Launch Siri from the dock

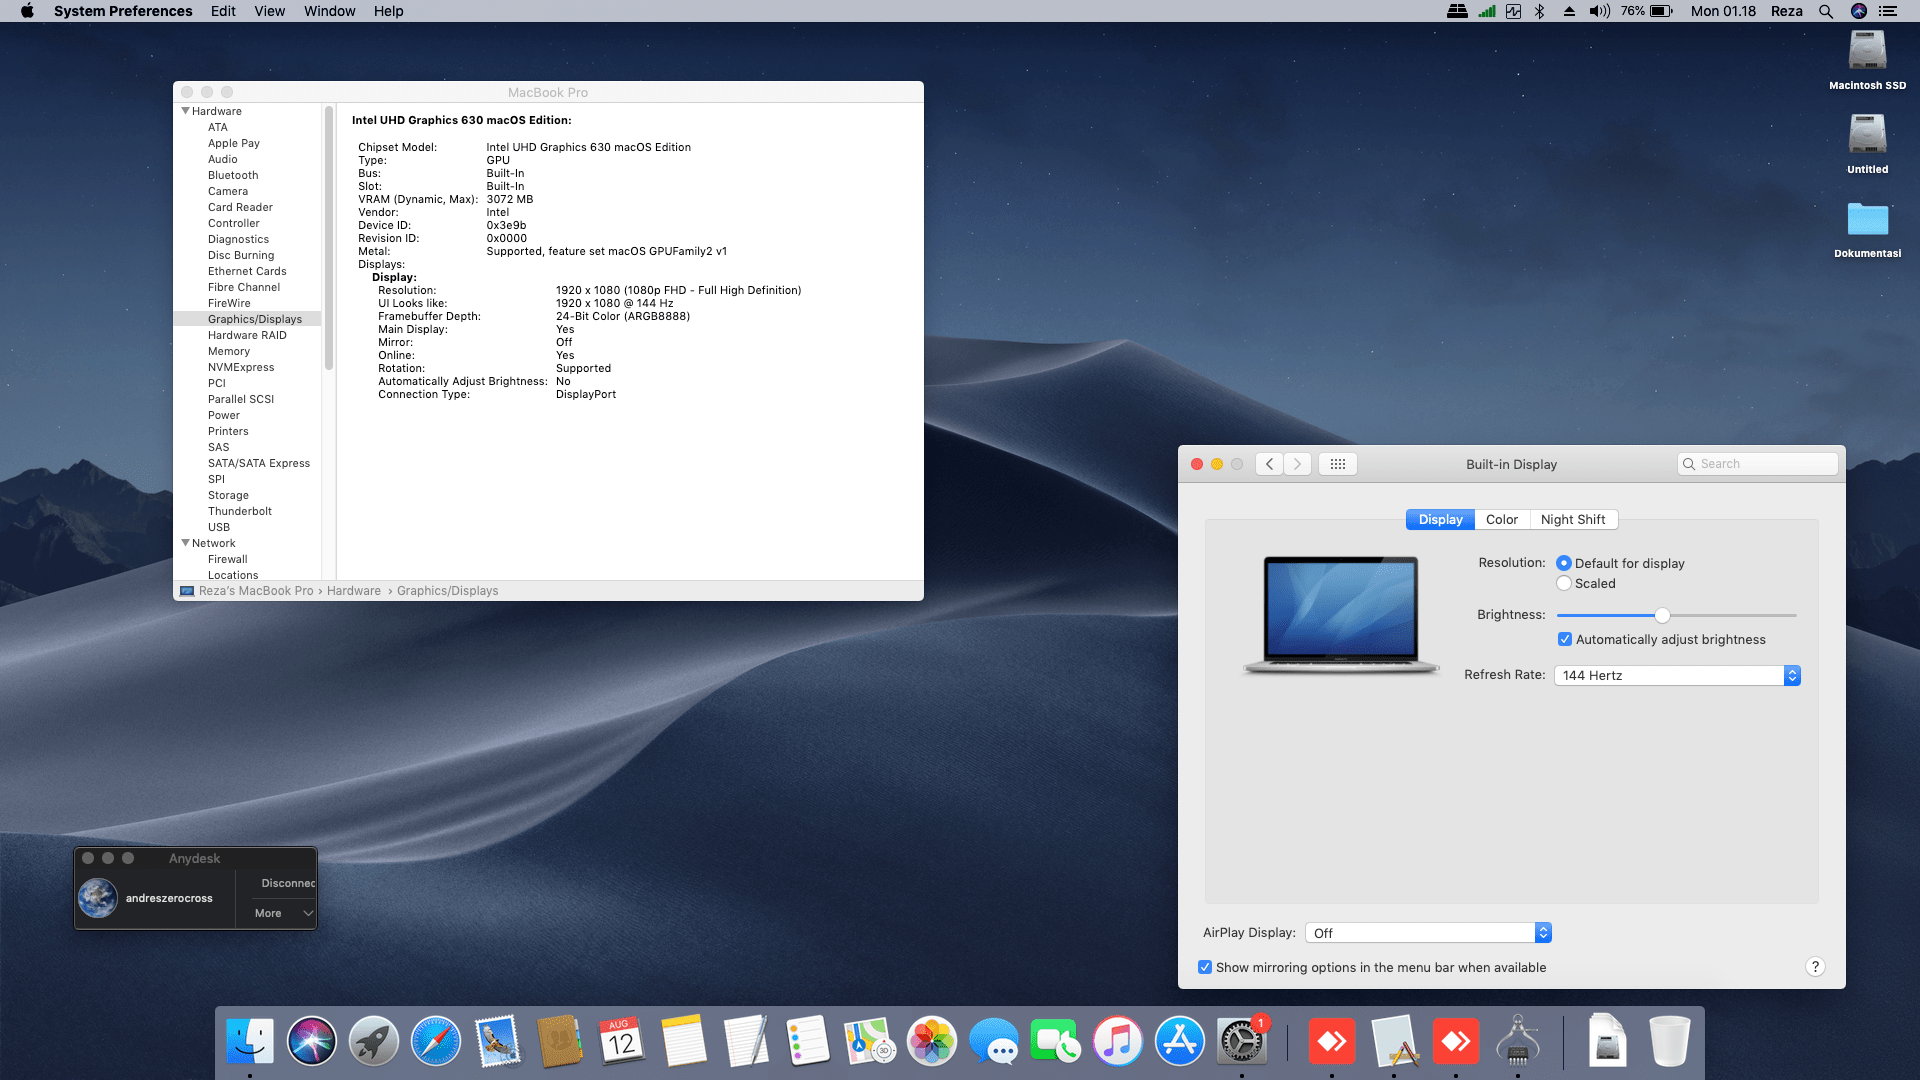click(312, 1041)
